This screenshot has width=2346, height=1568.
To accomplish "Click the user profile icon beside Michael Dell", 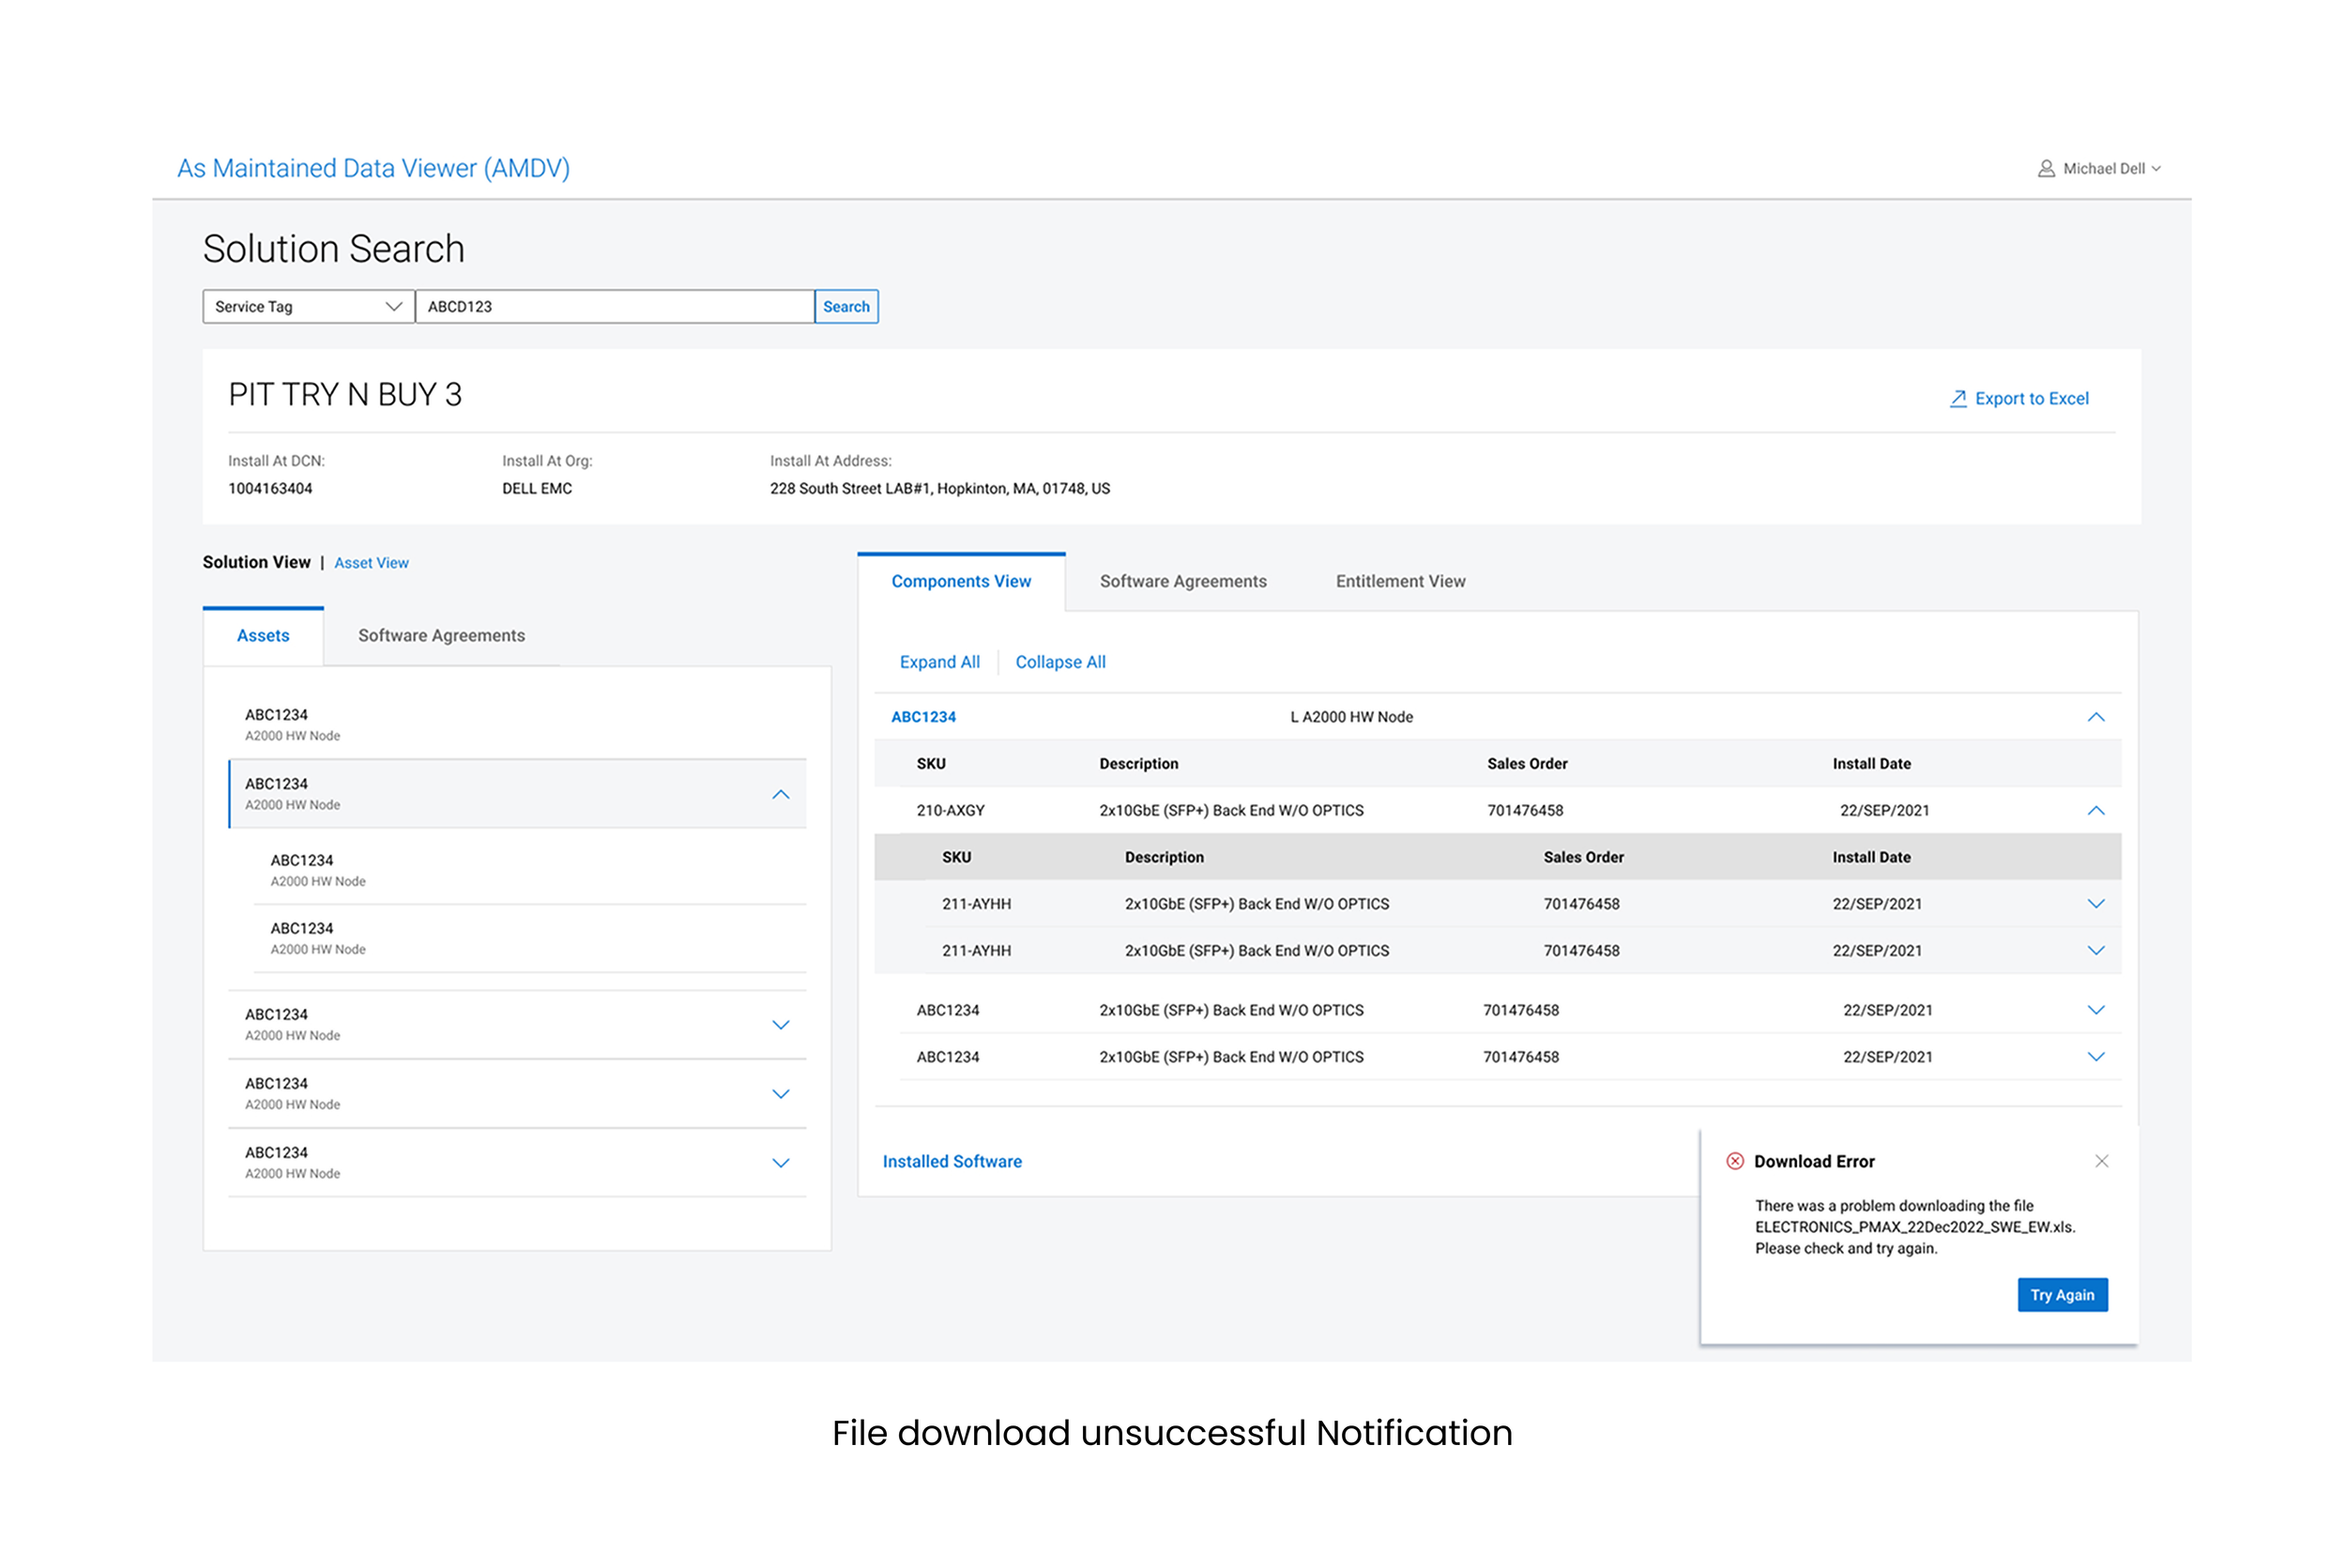I will pos(2046,169).
